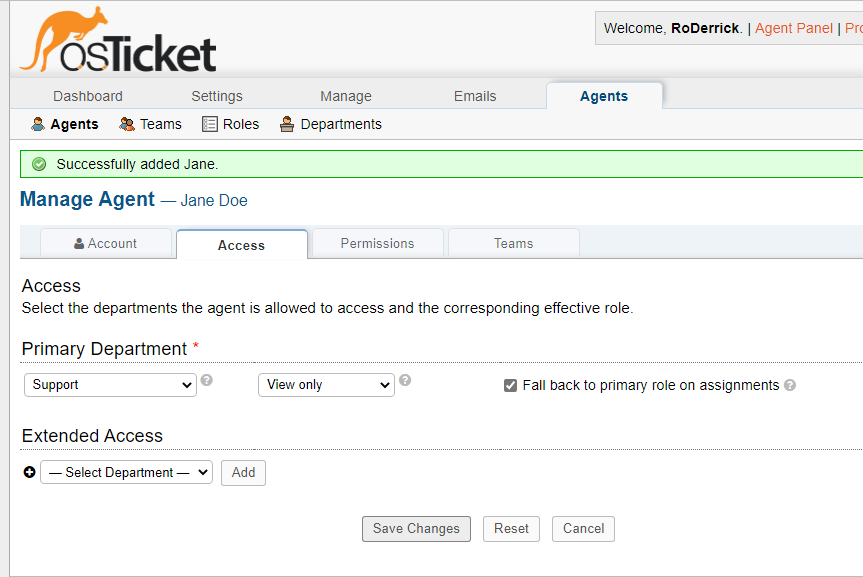Click the plus icon under Extended Access
863x577 pixels.
click(x=29, y=472)
